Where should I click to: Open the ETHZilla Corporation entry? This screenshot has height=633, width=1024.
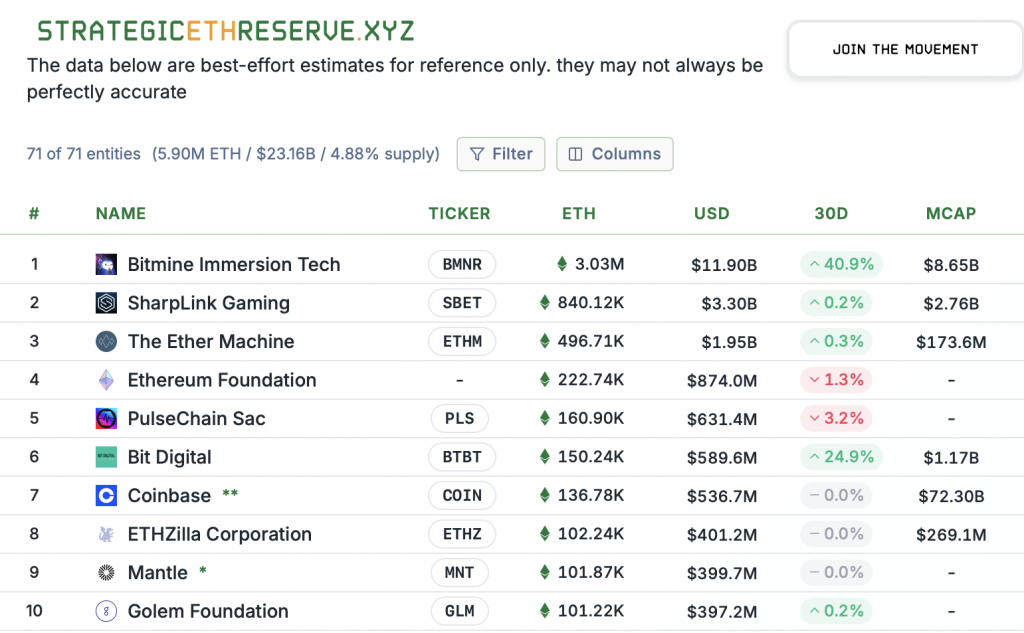coord(219,534)
